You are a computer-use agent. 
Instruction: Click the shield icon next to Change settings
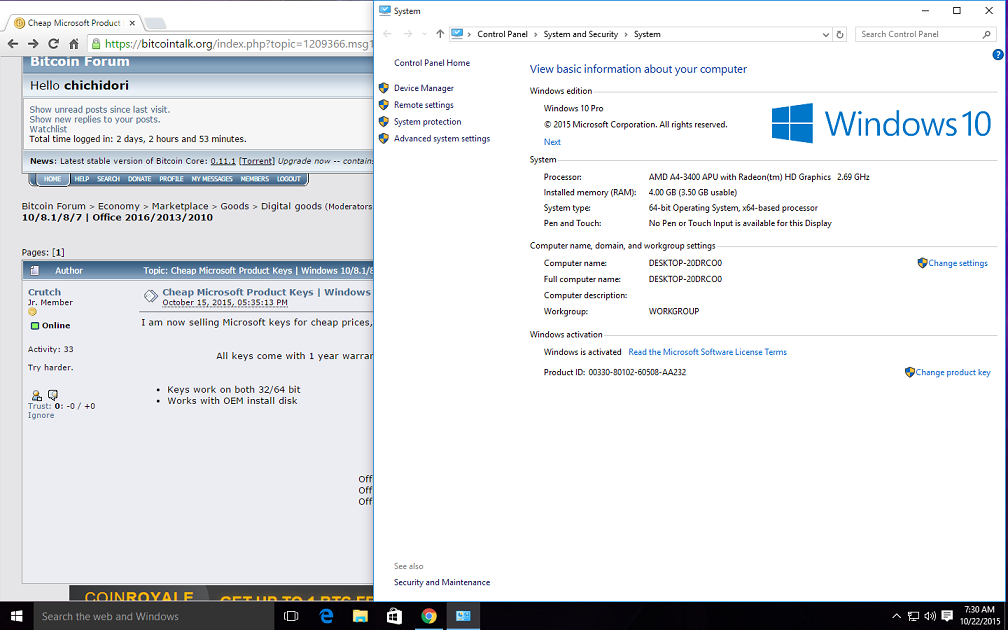922,263
